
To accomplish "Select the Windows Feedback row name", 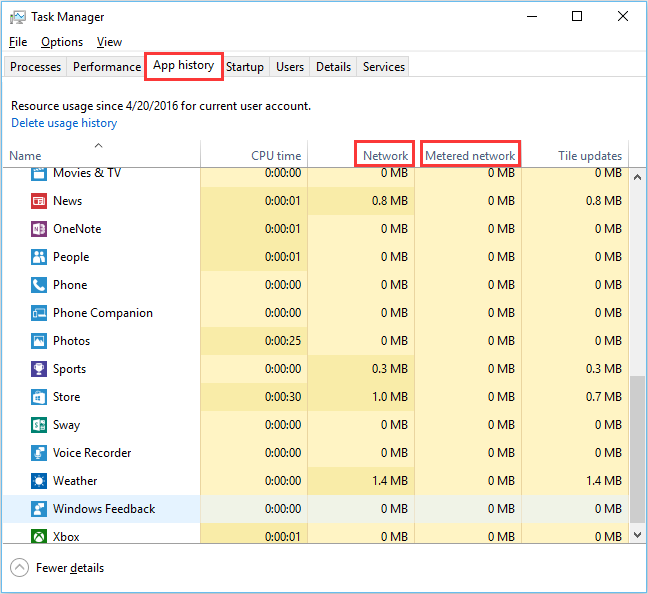I will (104, 509).
